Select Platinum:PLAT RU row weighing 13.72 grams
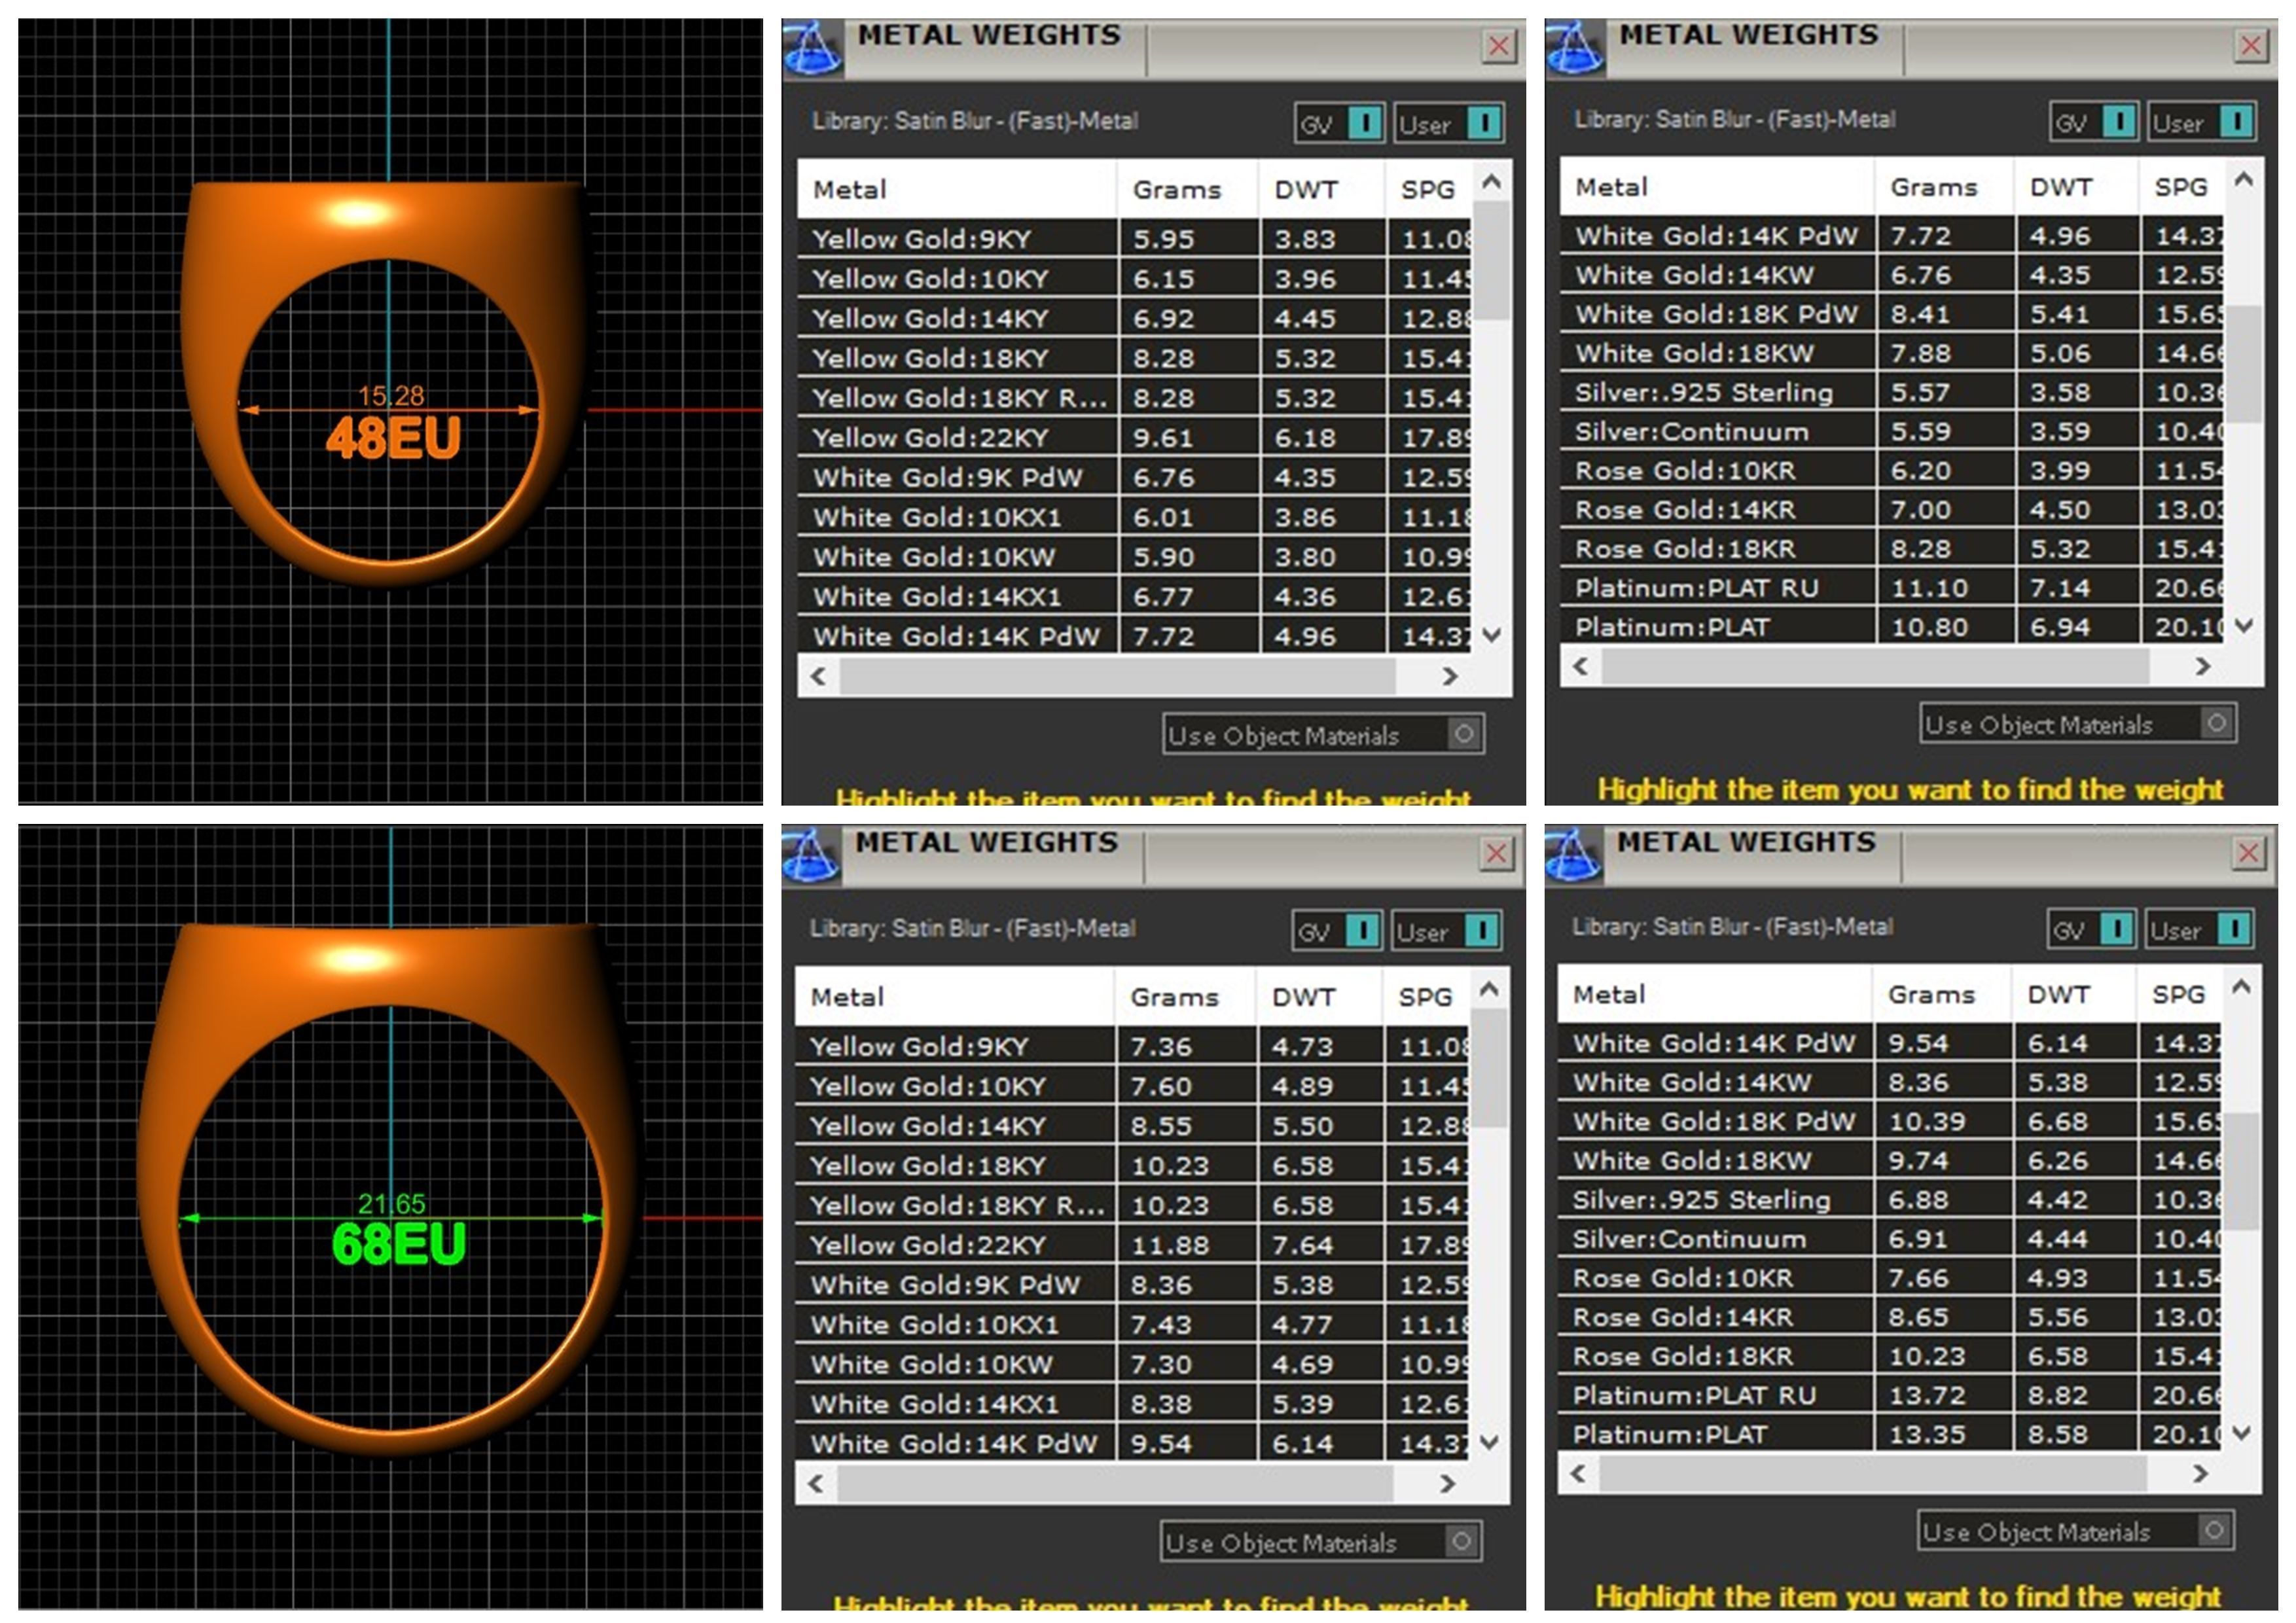The width and height of the screenshot is (2296, 1623). [1693, 1395]
